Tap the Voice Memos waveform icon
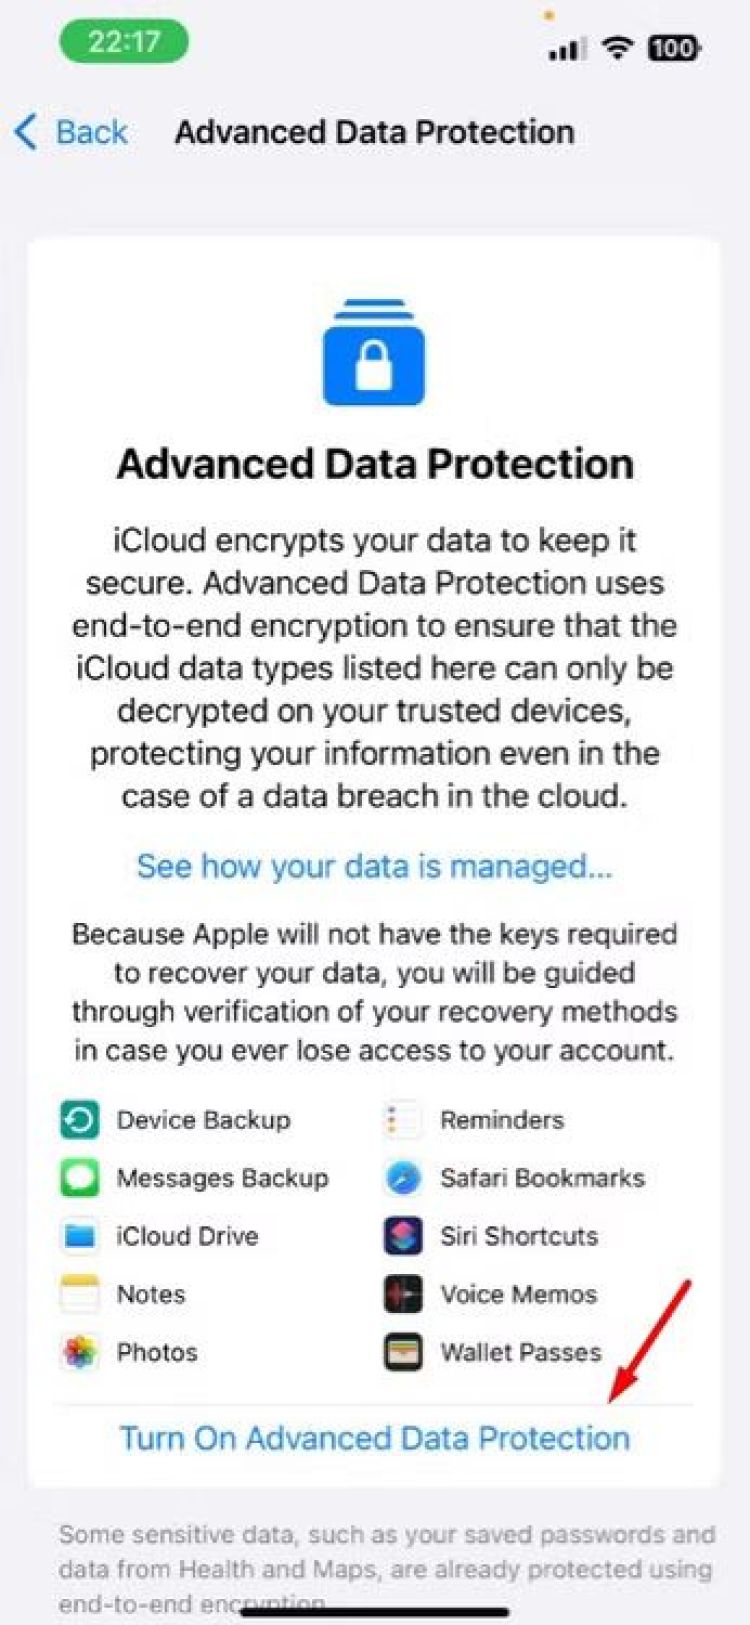This screenshot has height=1625, width=750. (403, 1294)
